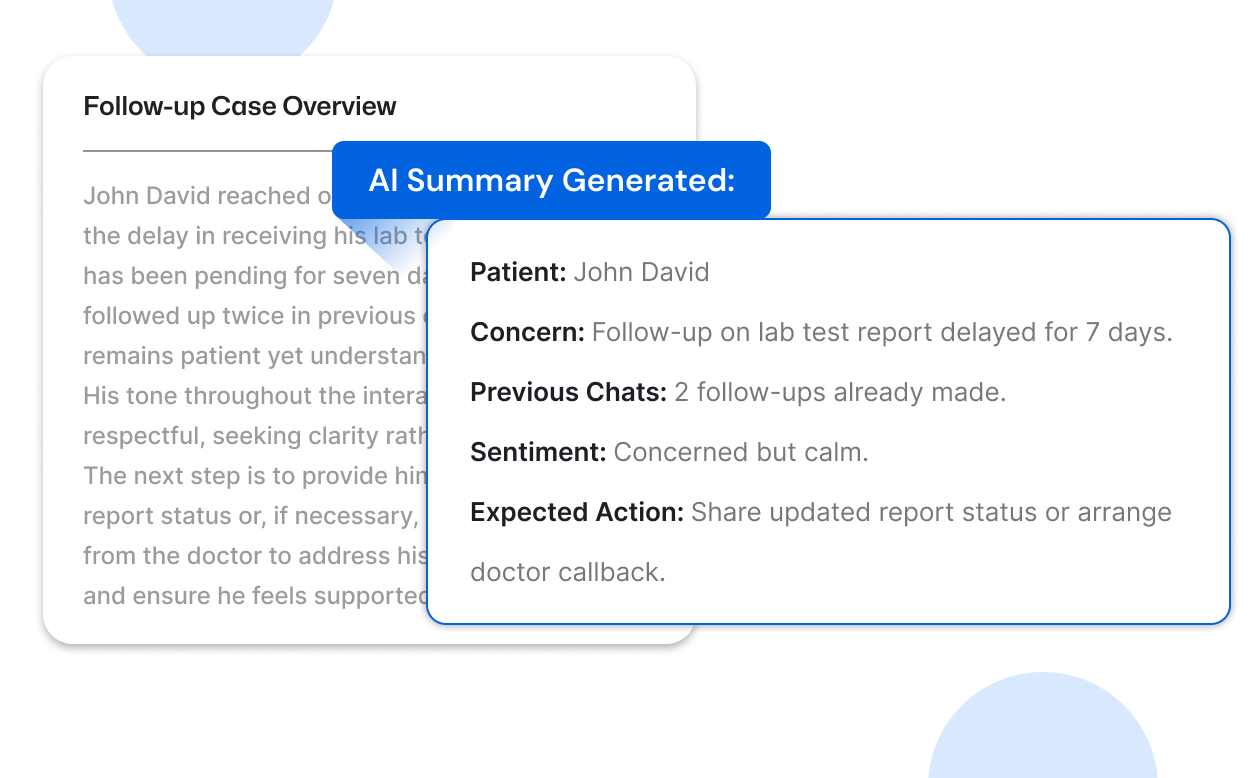Click the bold "Concern:" label
This screenshot has height=778, width=1260.
coord(527,332)
